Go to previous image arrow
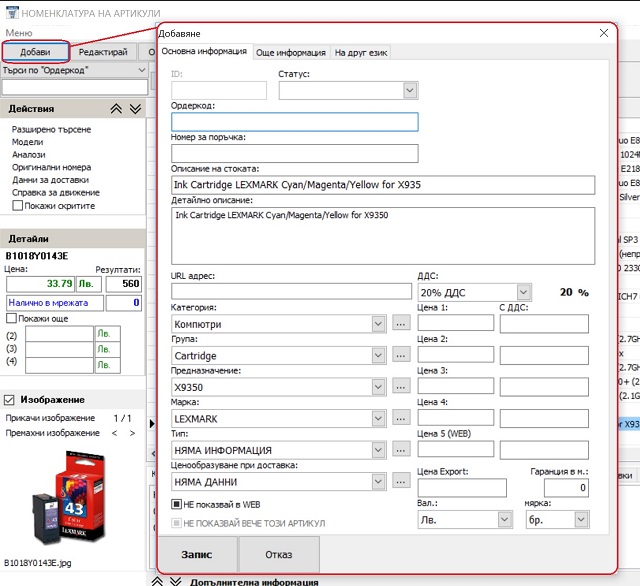640x586 pixels. tap(115, 433)
